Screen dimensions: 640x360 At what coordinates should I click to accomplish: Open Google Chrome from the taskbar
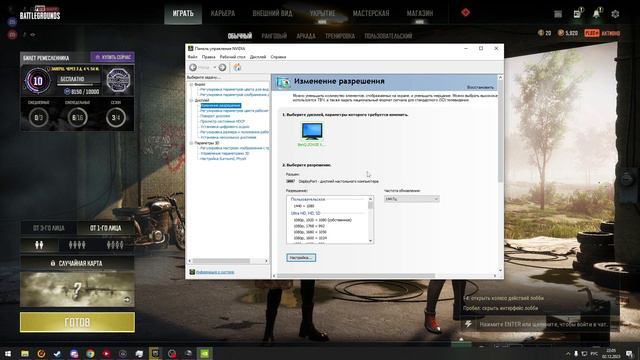pos(90,353)
